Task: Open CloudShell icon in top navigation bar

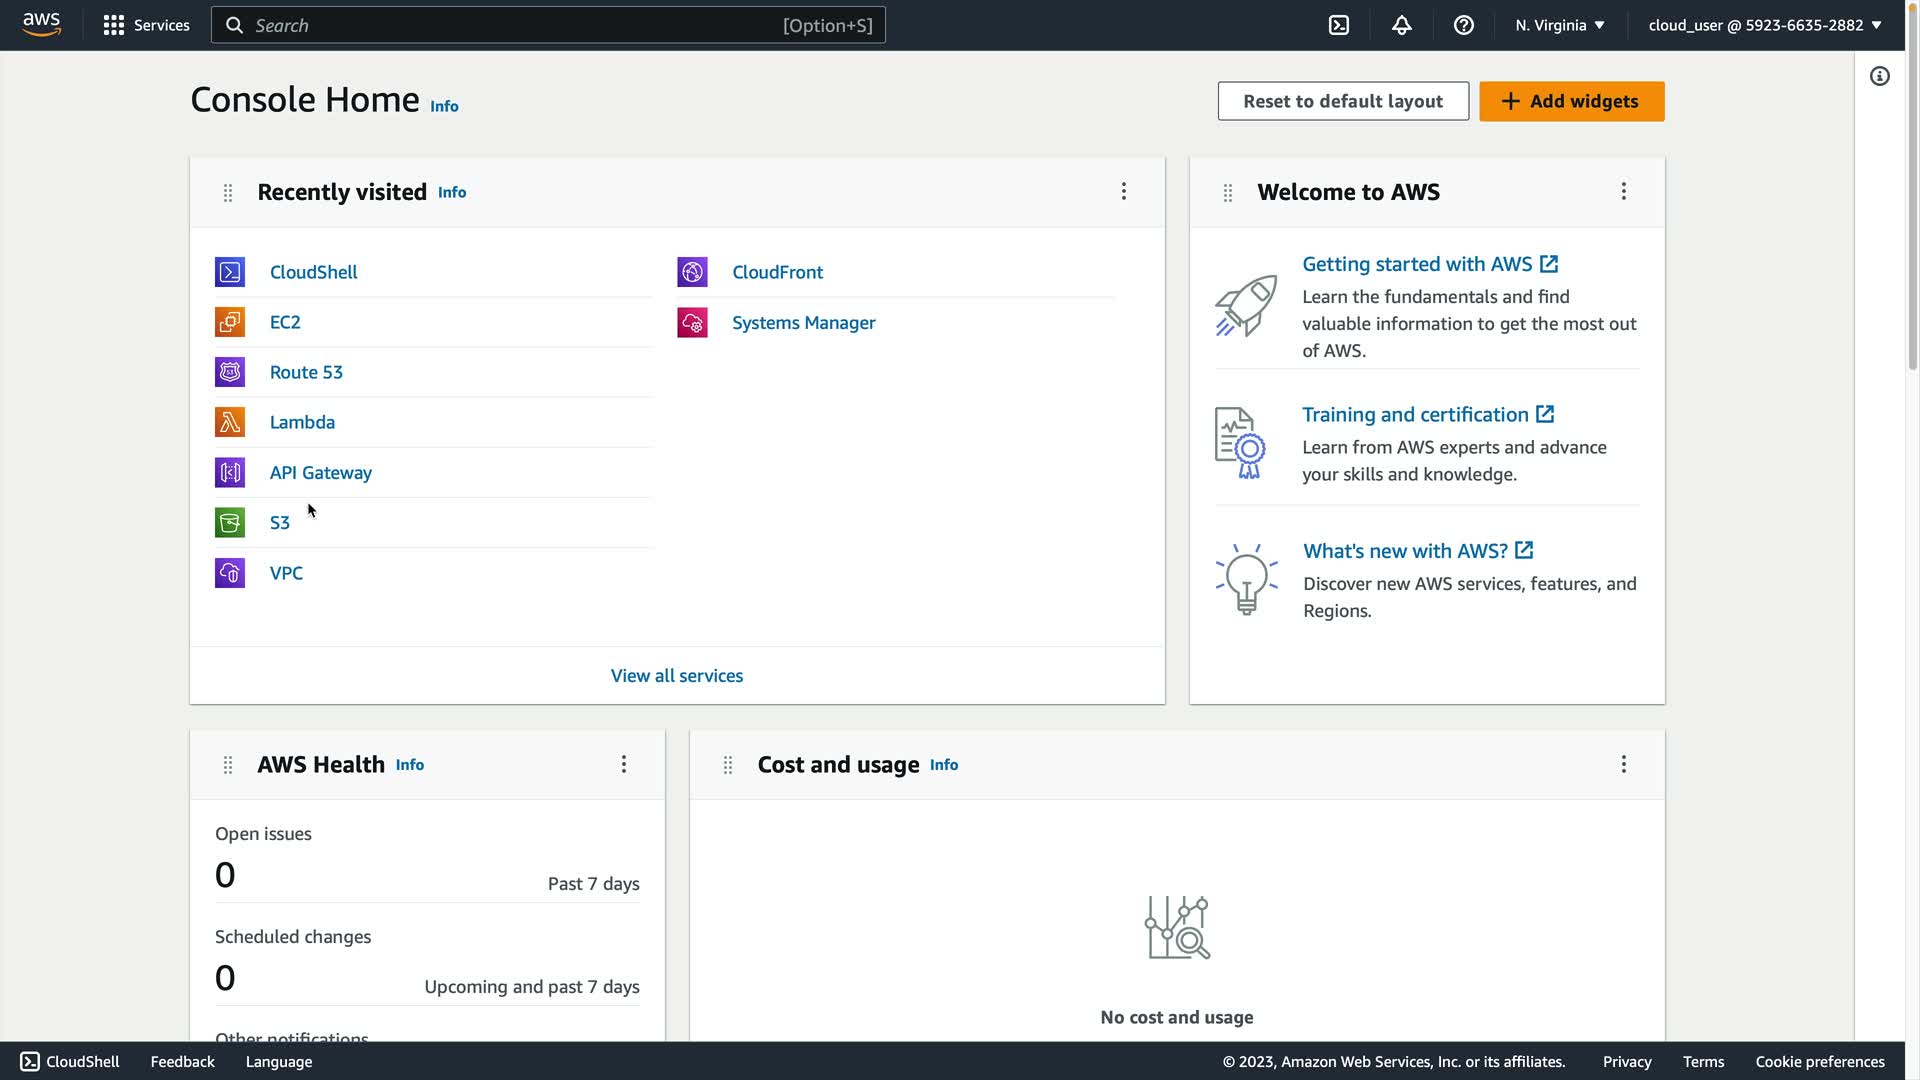Action: pyautogui.click(x=1339, y=25)
